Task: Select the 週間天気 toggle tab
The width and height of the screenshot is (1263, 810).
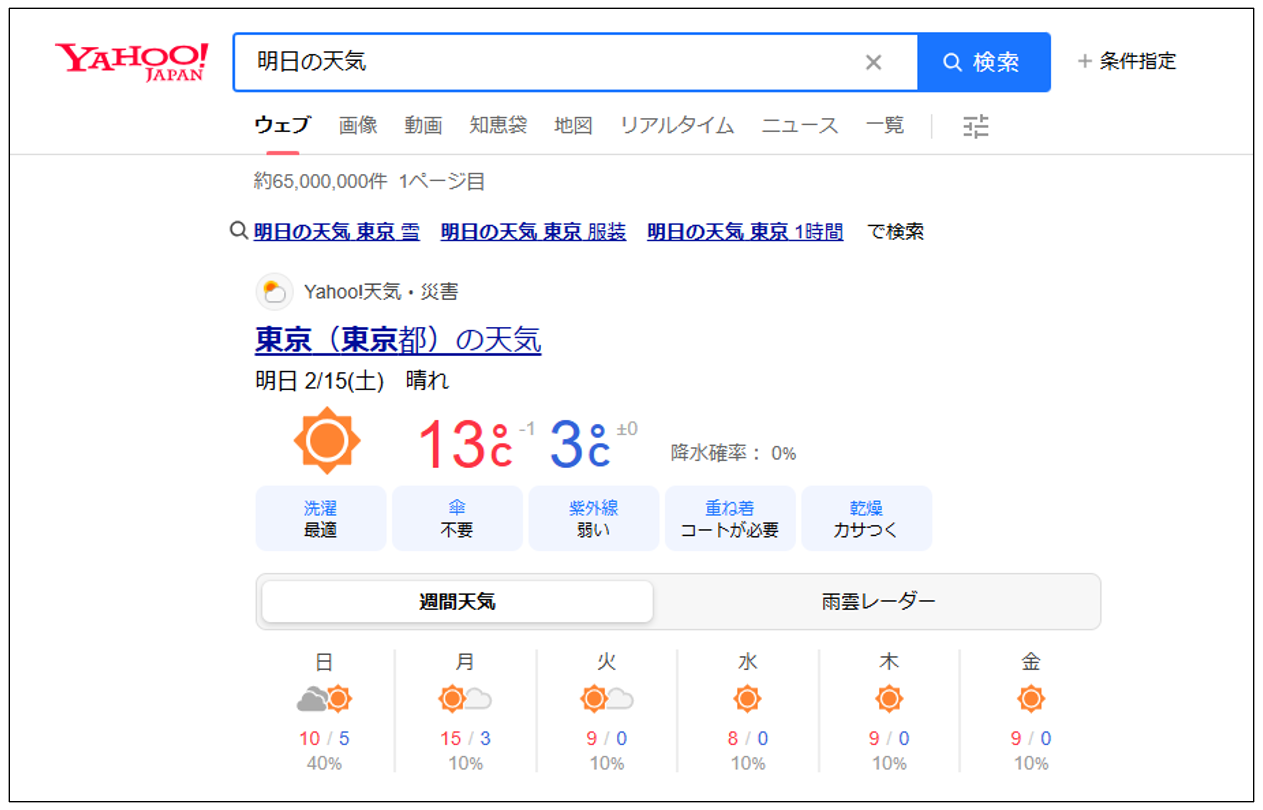Action: [457, 601]
